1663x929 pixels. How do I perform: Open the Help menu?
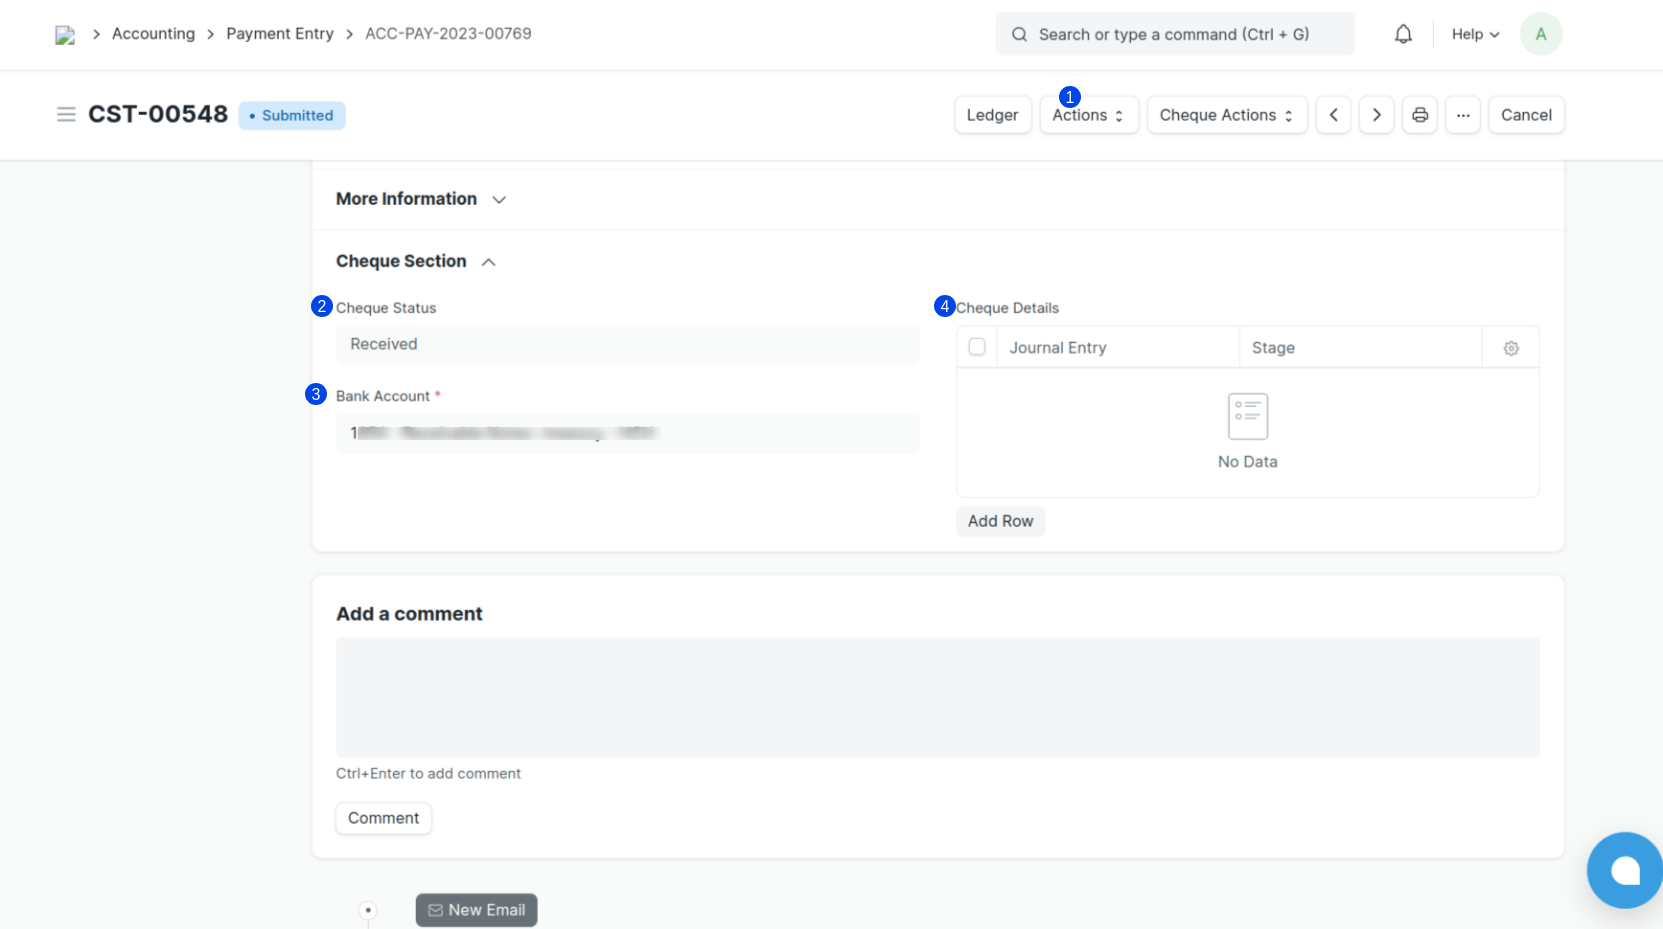click(1475, 34)
